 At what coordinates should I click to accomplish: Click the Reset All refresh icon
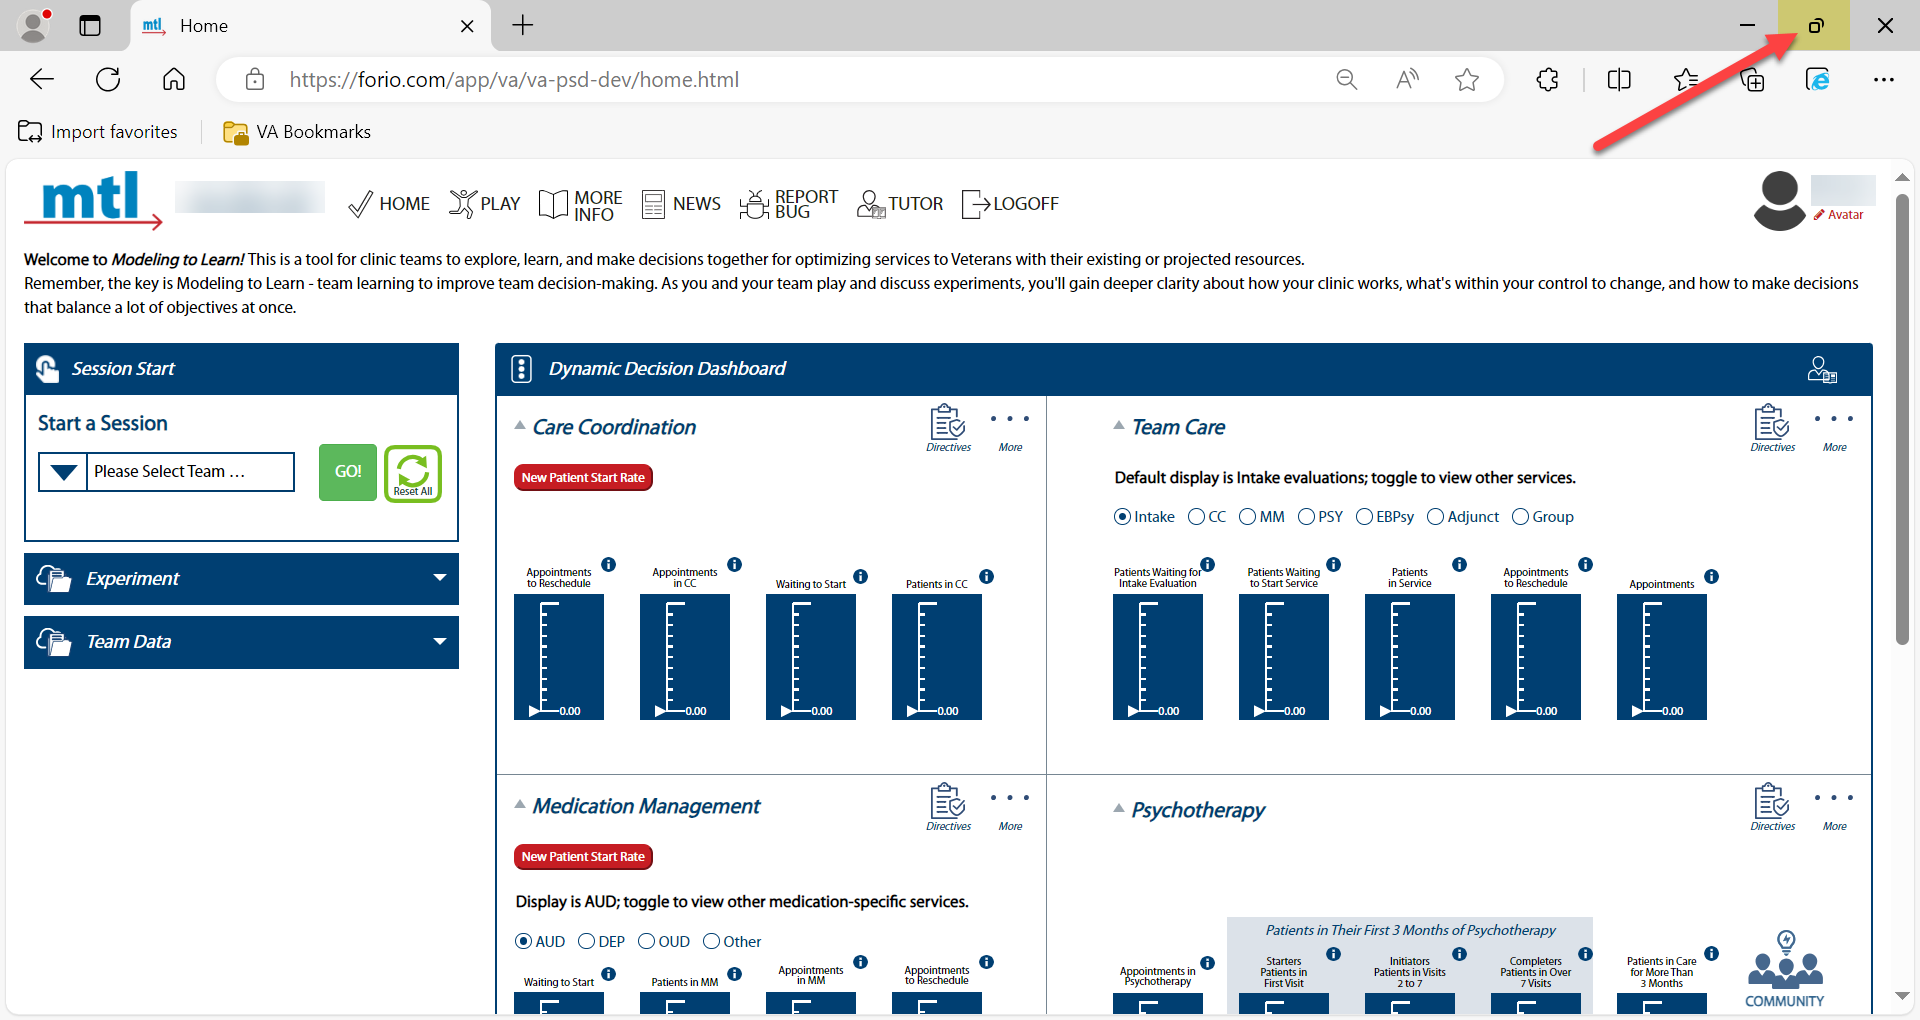[x=413, y=473]
